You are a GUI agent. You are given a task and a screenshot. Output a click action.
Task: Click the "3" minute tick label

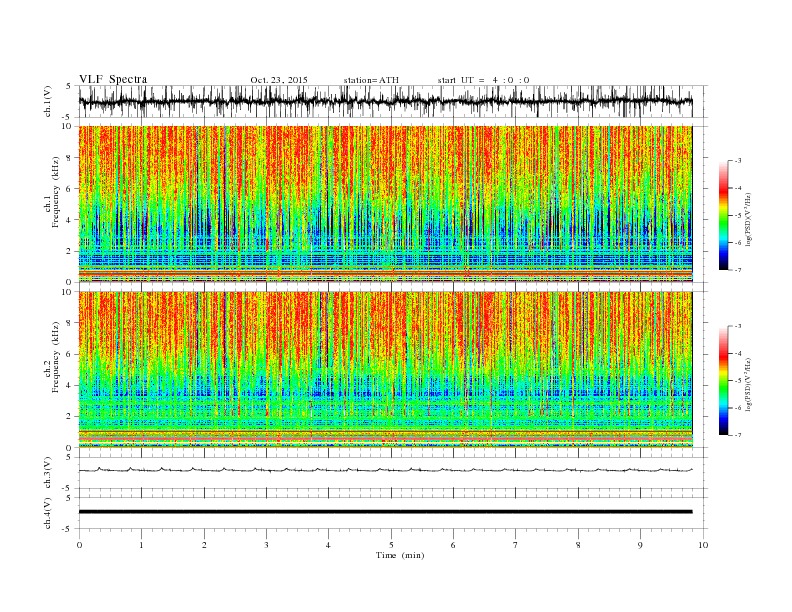pos(266,545)
